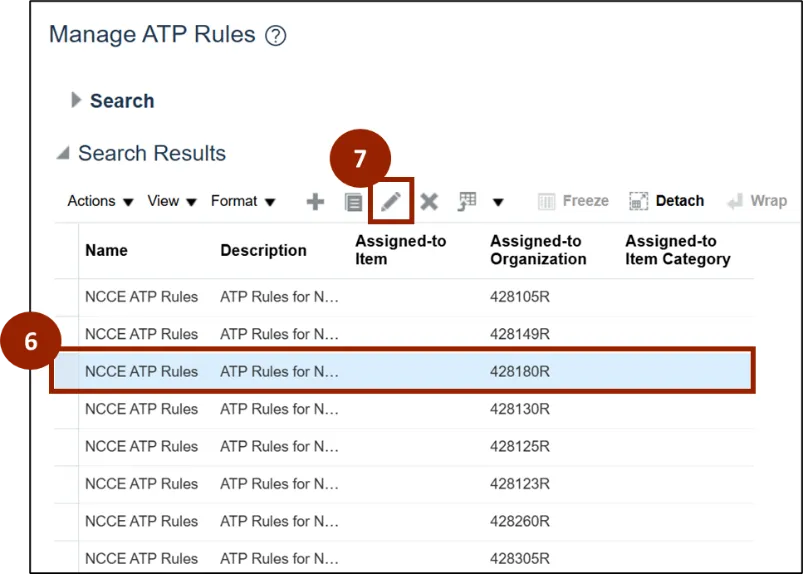Collapse the Search Results section
This screenshot has height=574, width=803.
(63, 154)
